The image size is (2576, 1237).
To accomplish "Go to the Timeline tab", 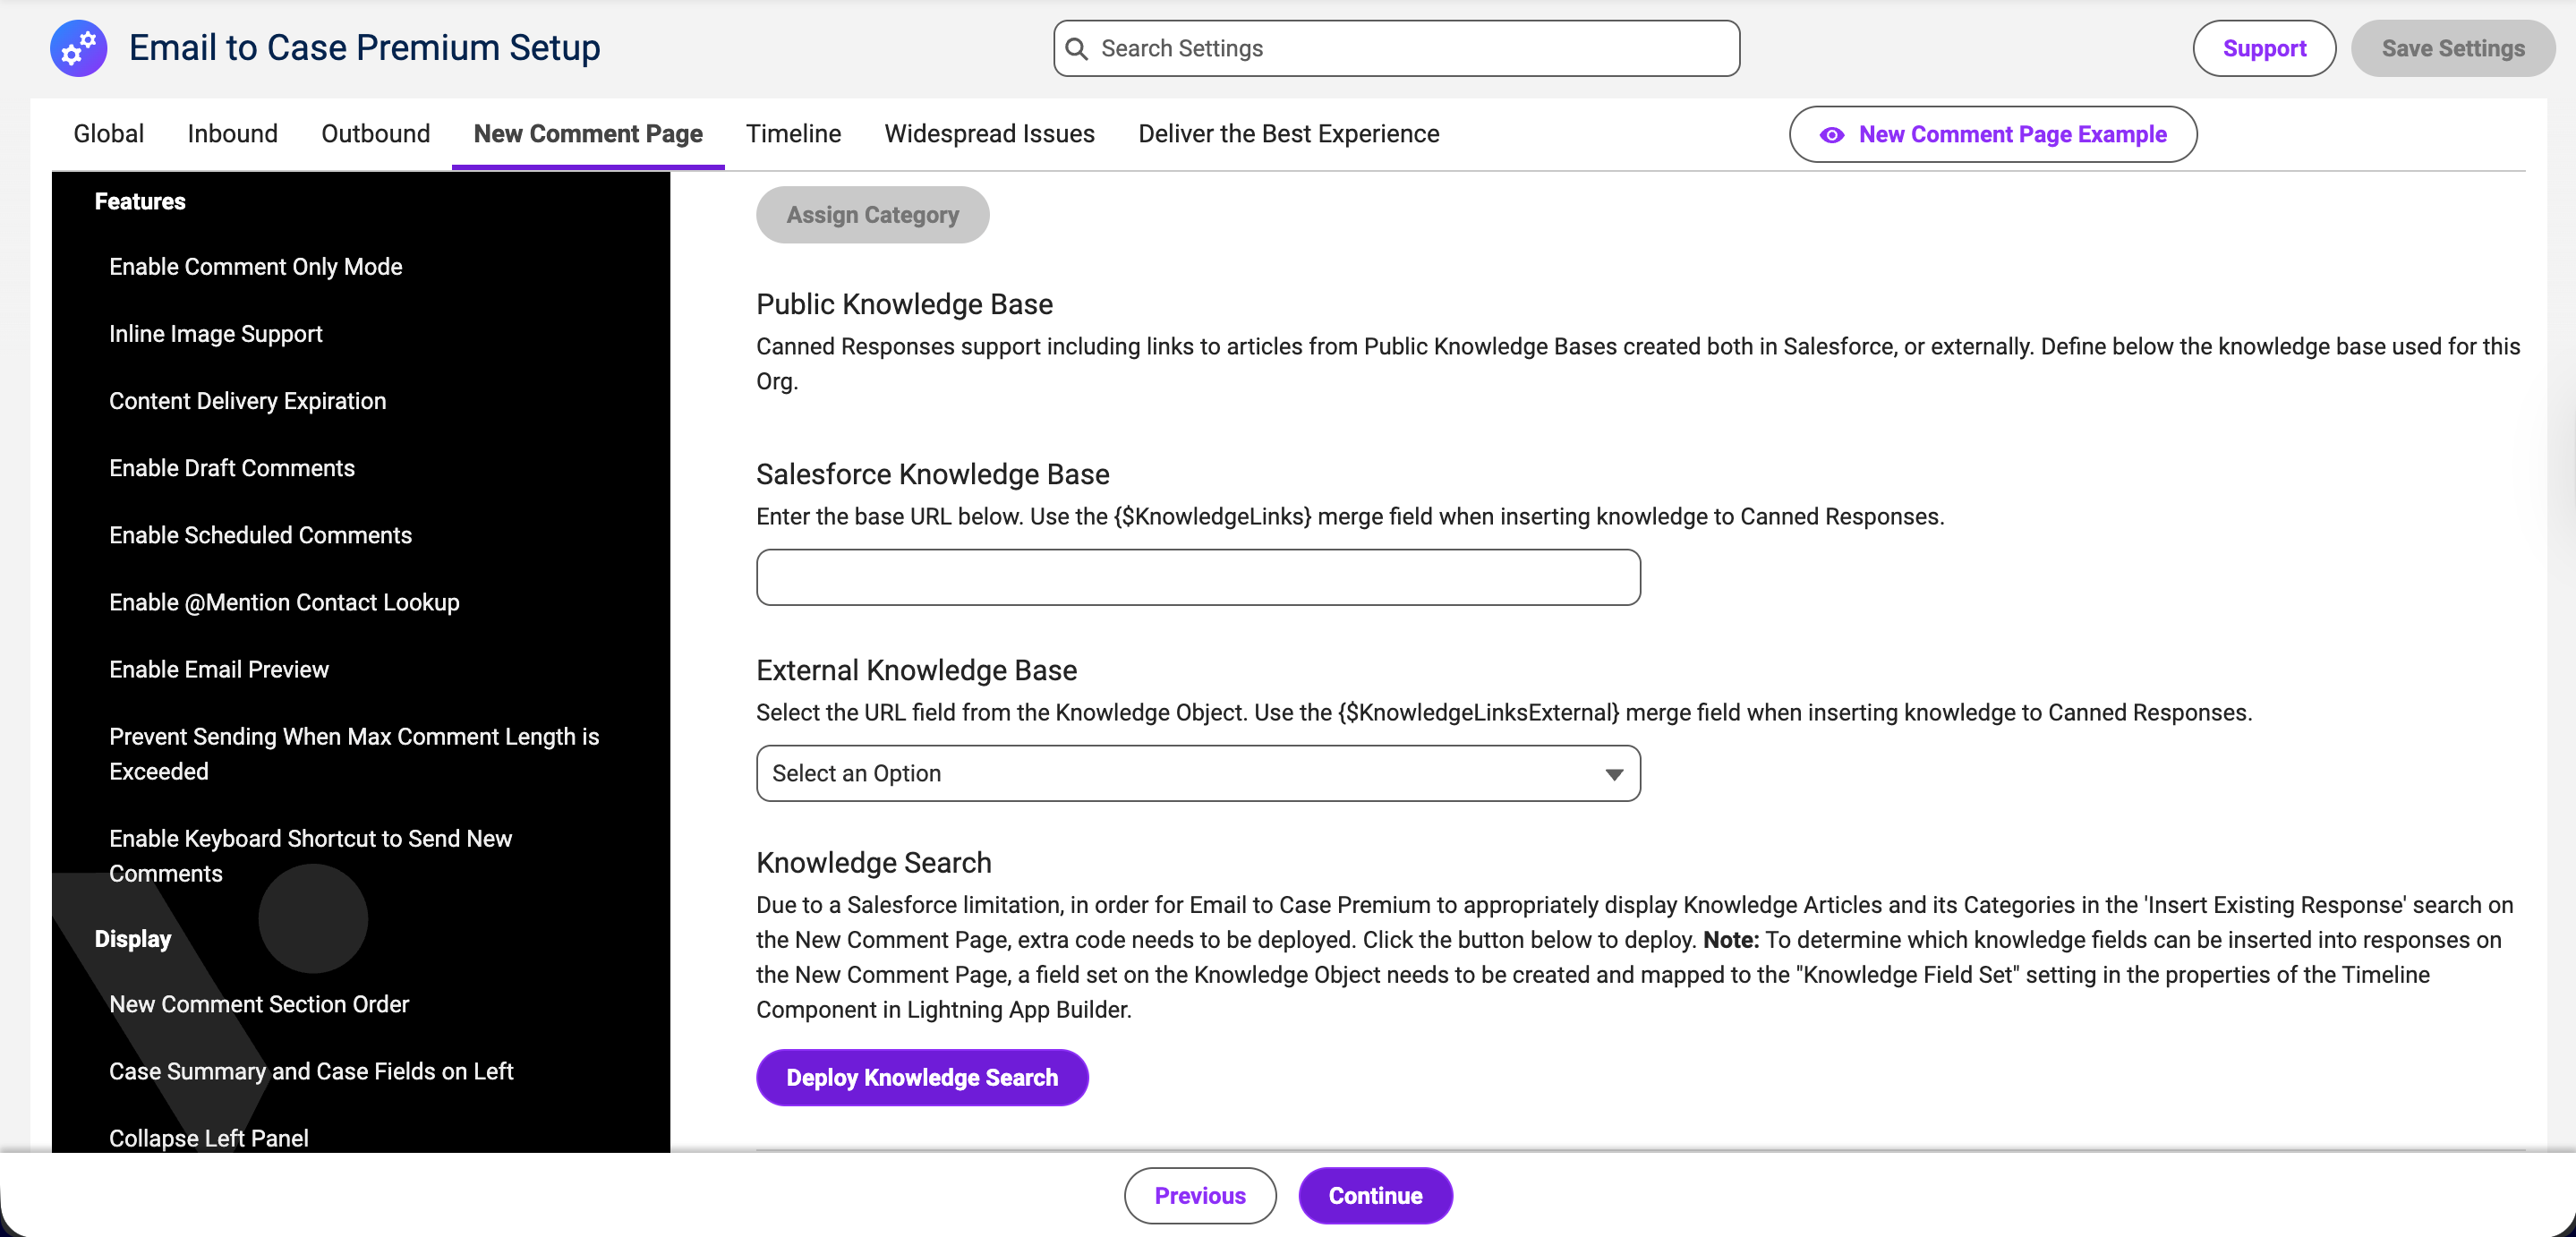I will point(793,134).
